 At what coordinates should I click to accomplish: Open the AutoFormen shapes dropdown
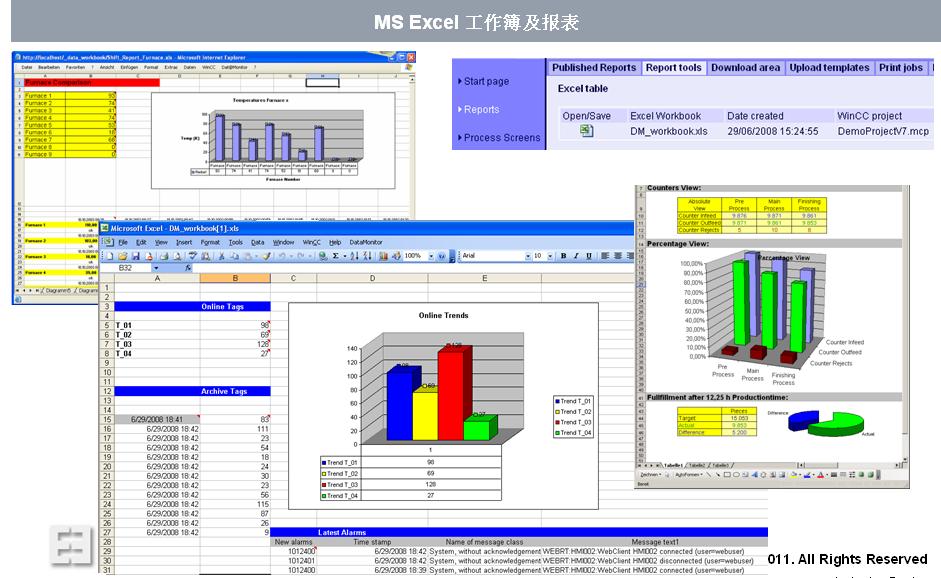688,475
